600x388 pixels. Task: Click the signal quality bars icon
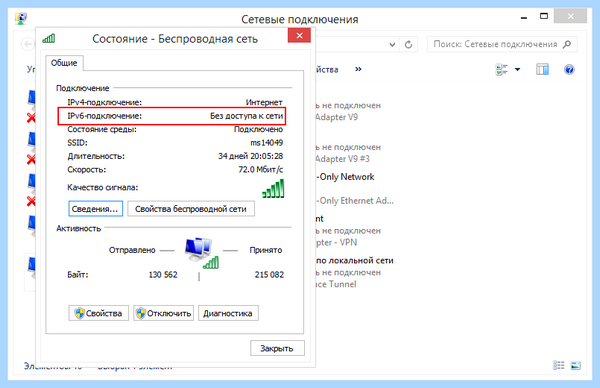(273, 189)
